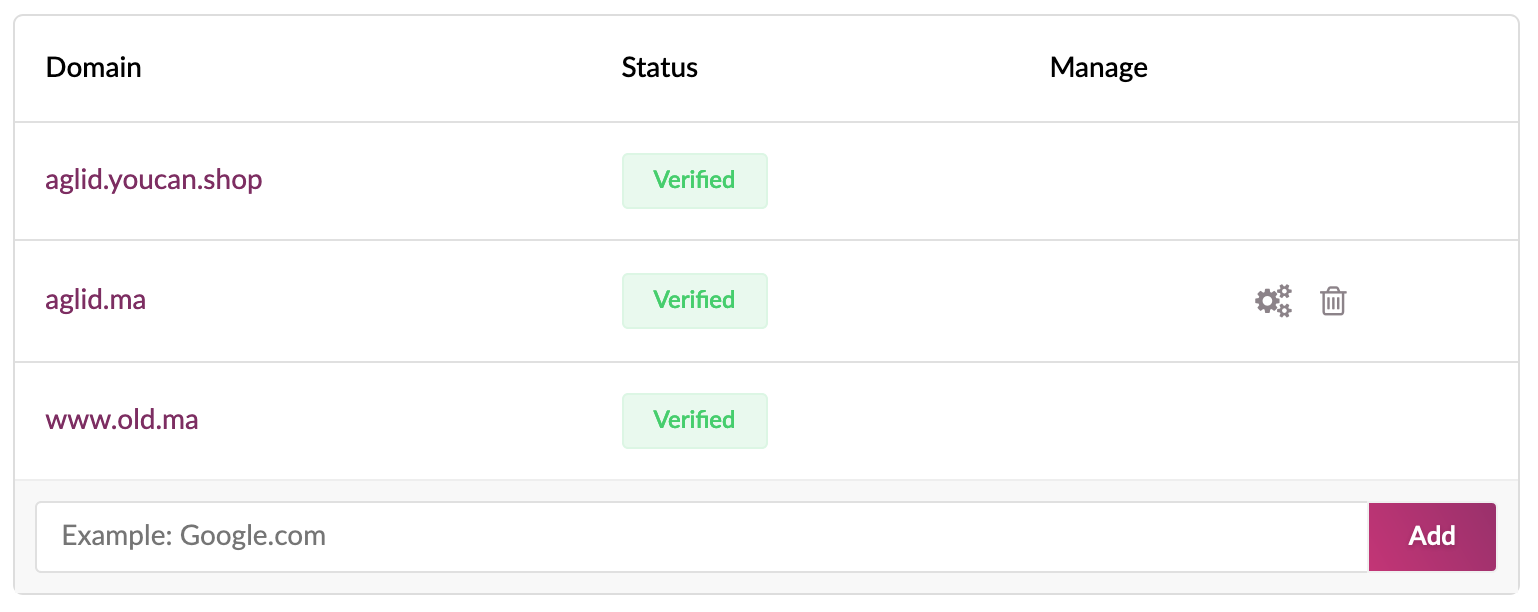Place cursor in new domain text box
This screenshot has width=1538, height=612.
click(x=702, y=537)
